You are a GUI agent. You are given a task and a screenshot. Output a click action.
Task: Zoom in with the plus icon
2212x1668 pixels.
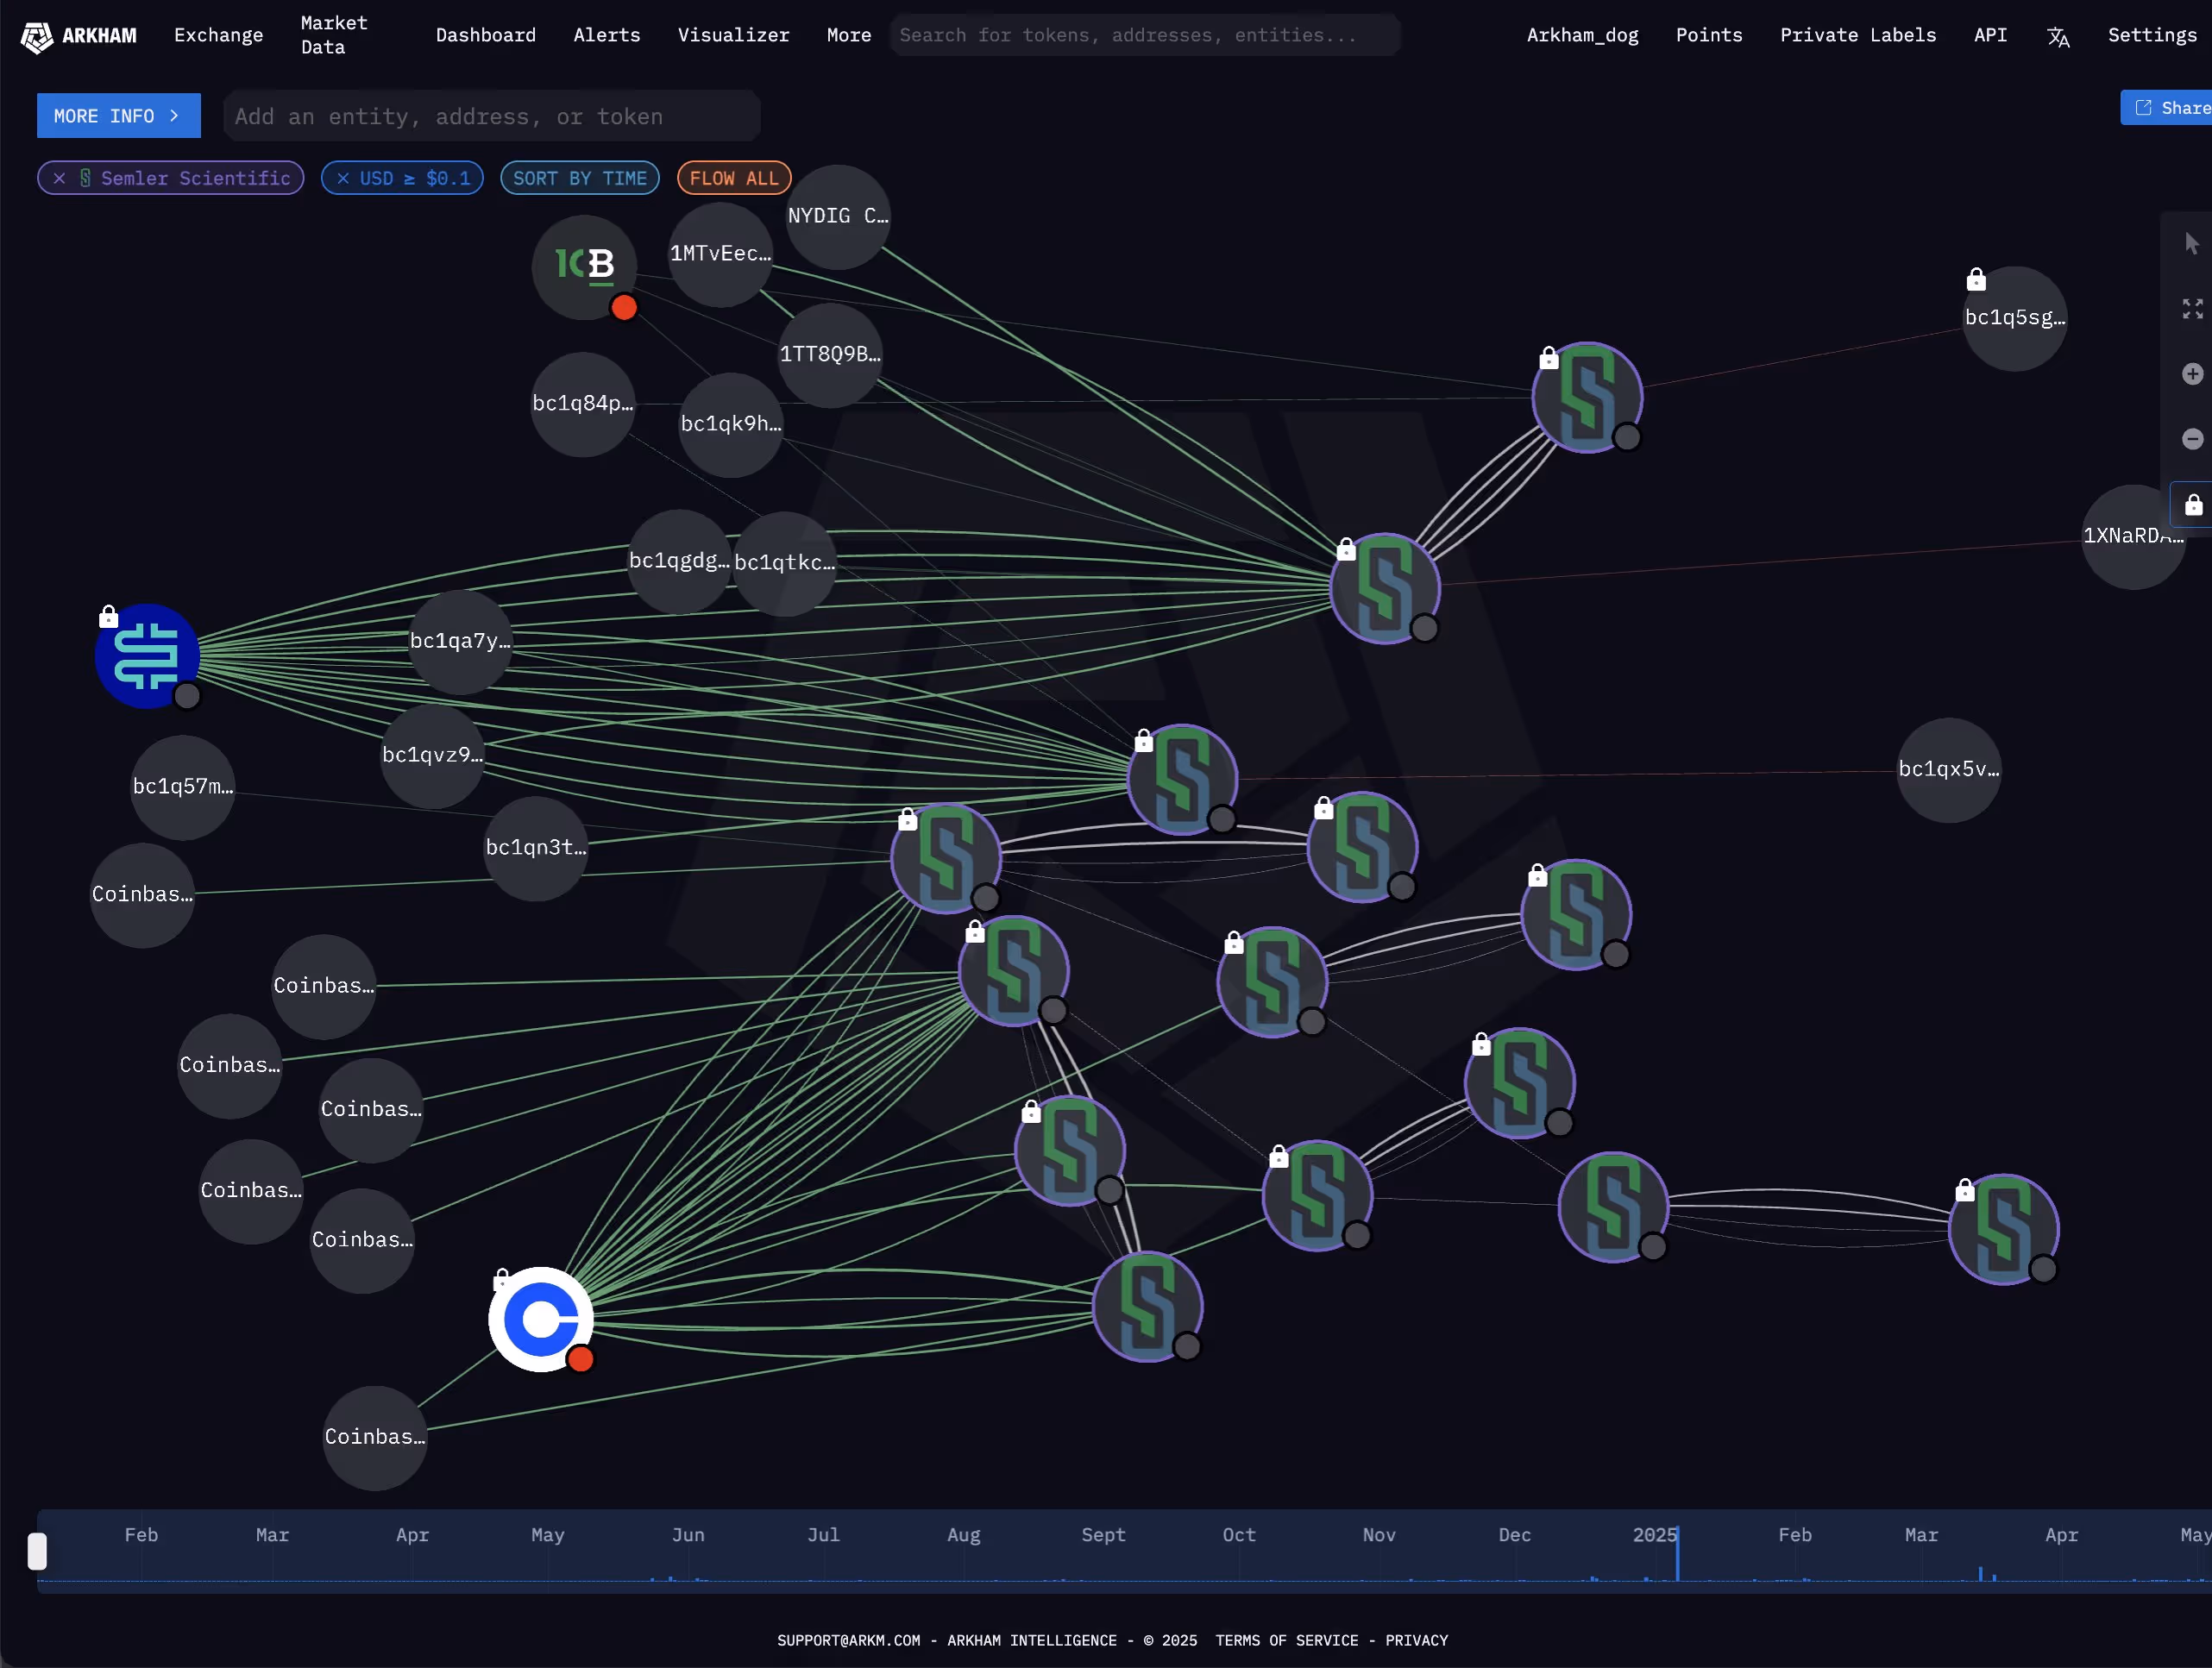pyautogui.click(x=2191, y=374)
